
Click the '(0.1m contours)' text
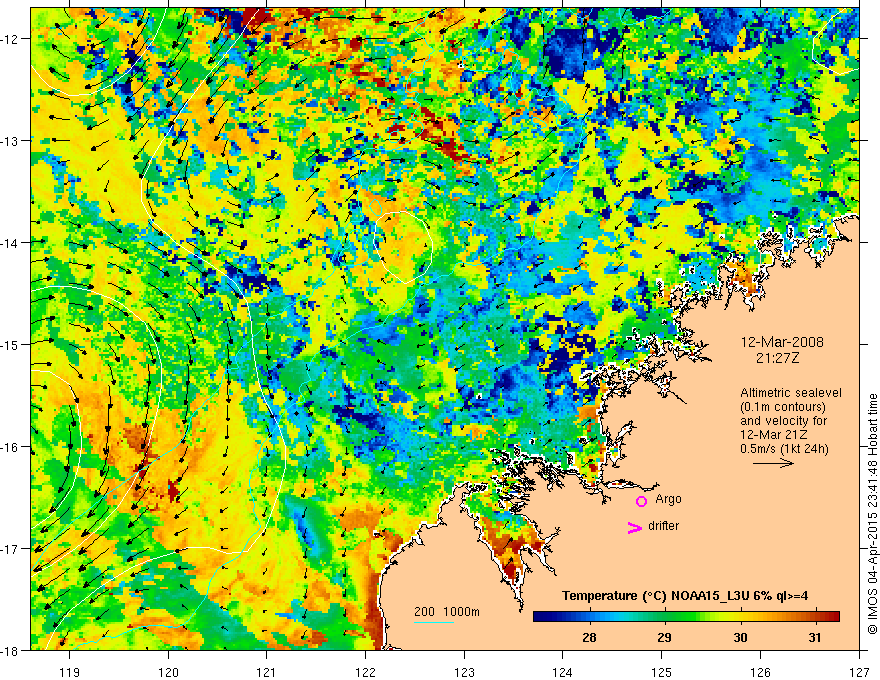pos(782,407)
